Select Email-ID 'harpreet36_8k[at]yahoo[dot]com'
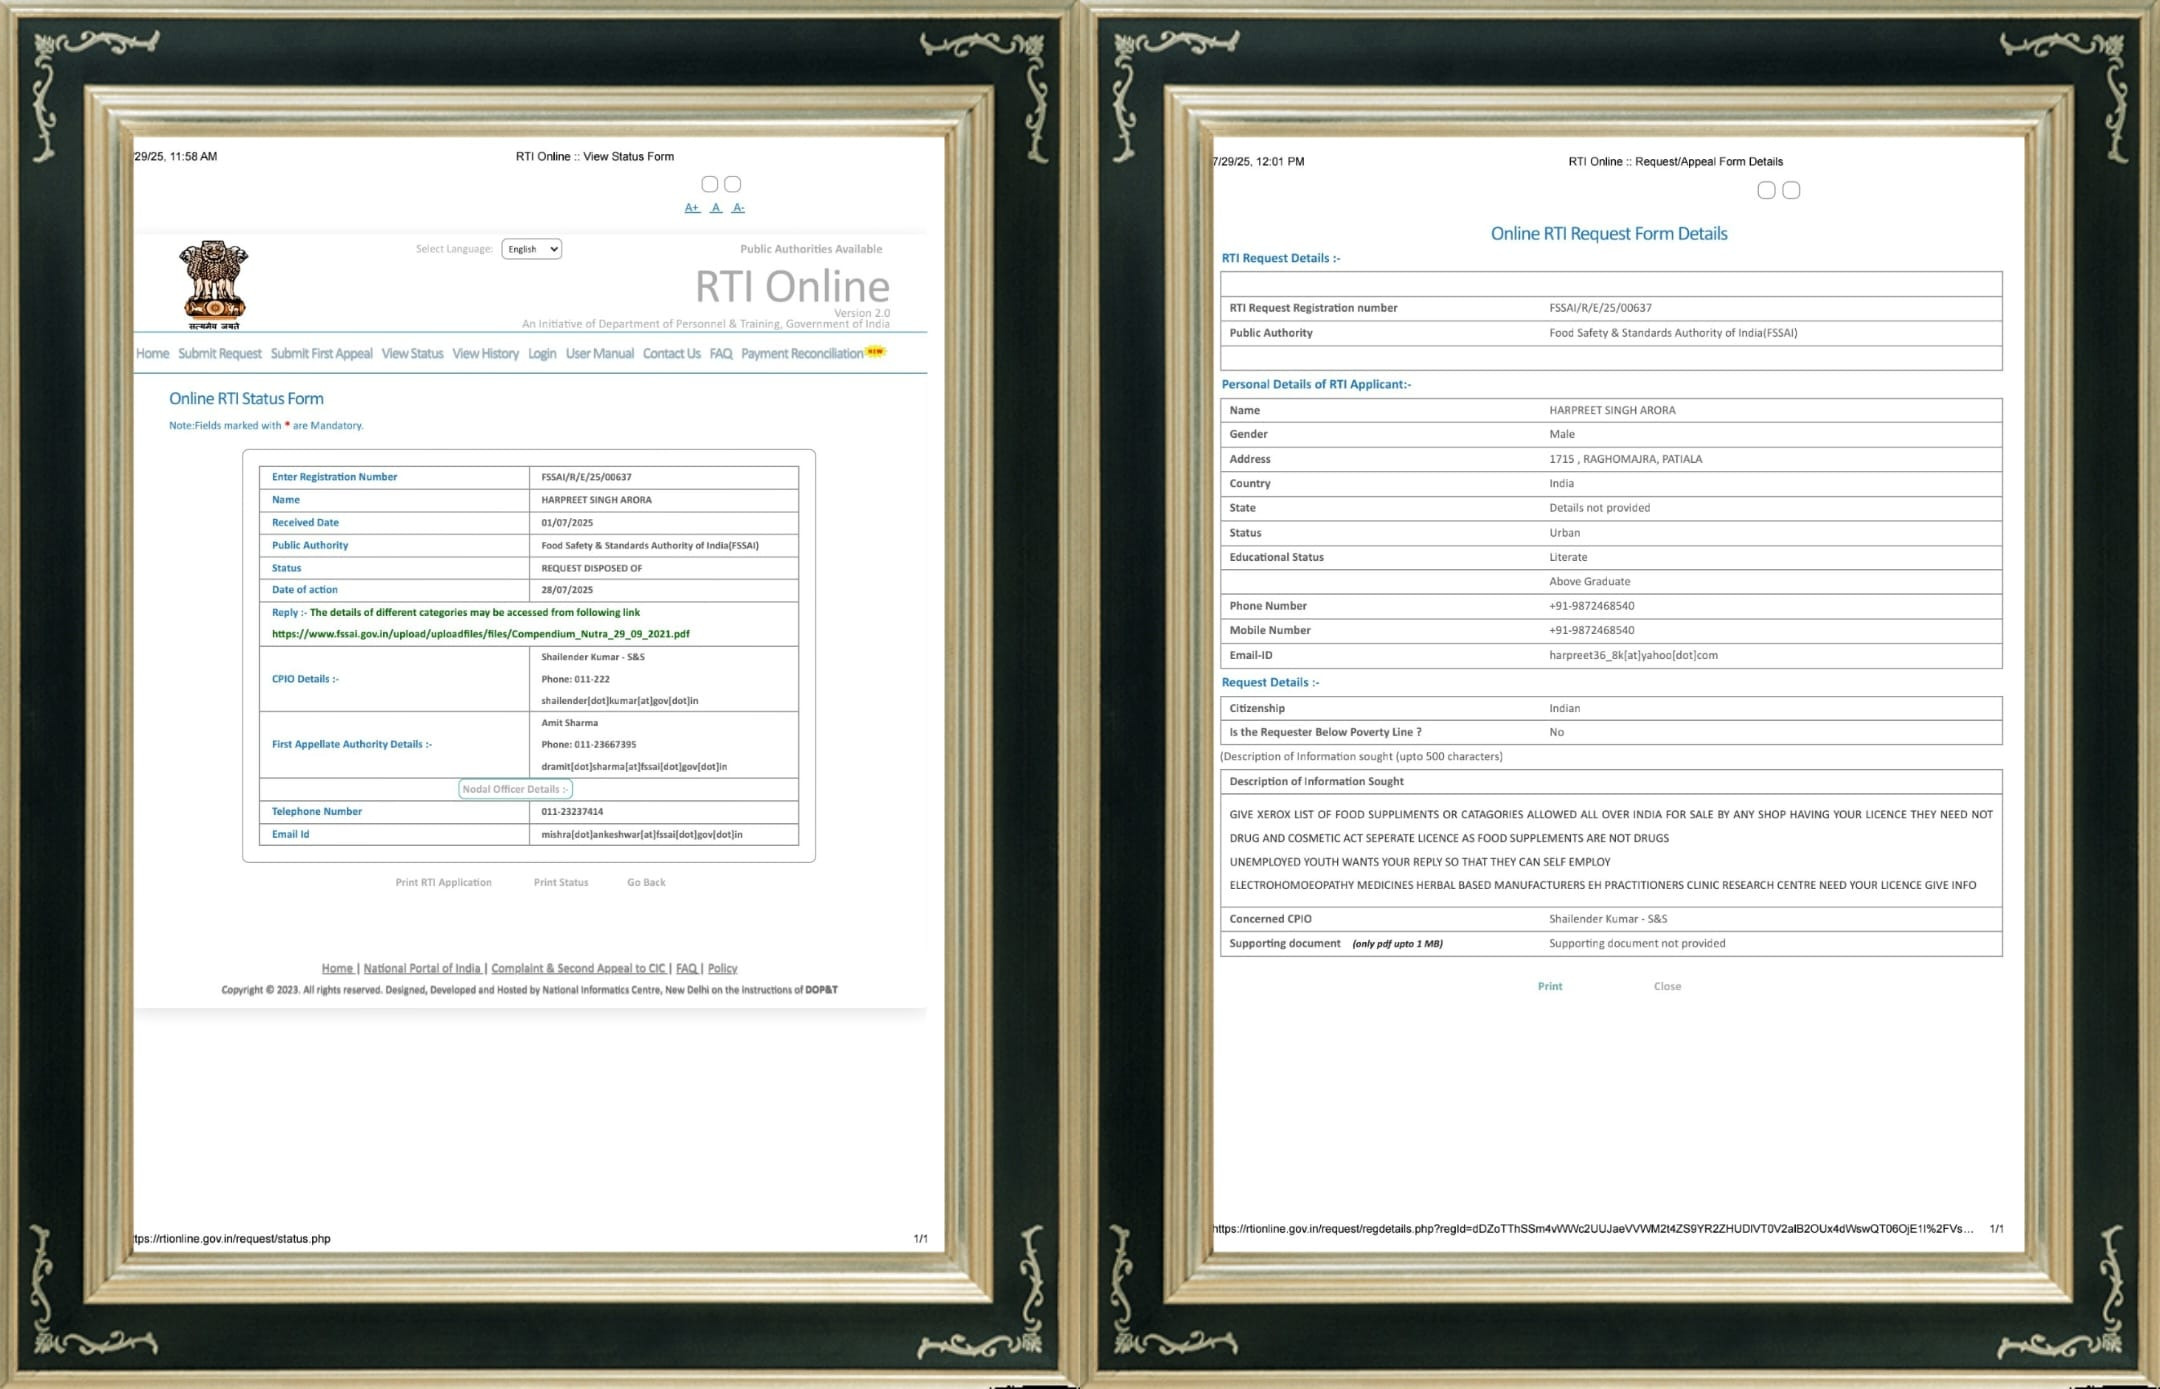 [1633, 656]
